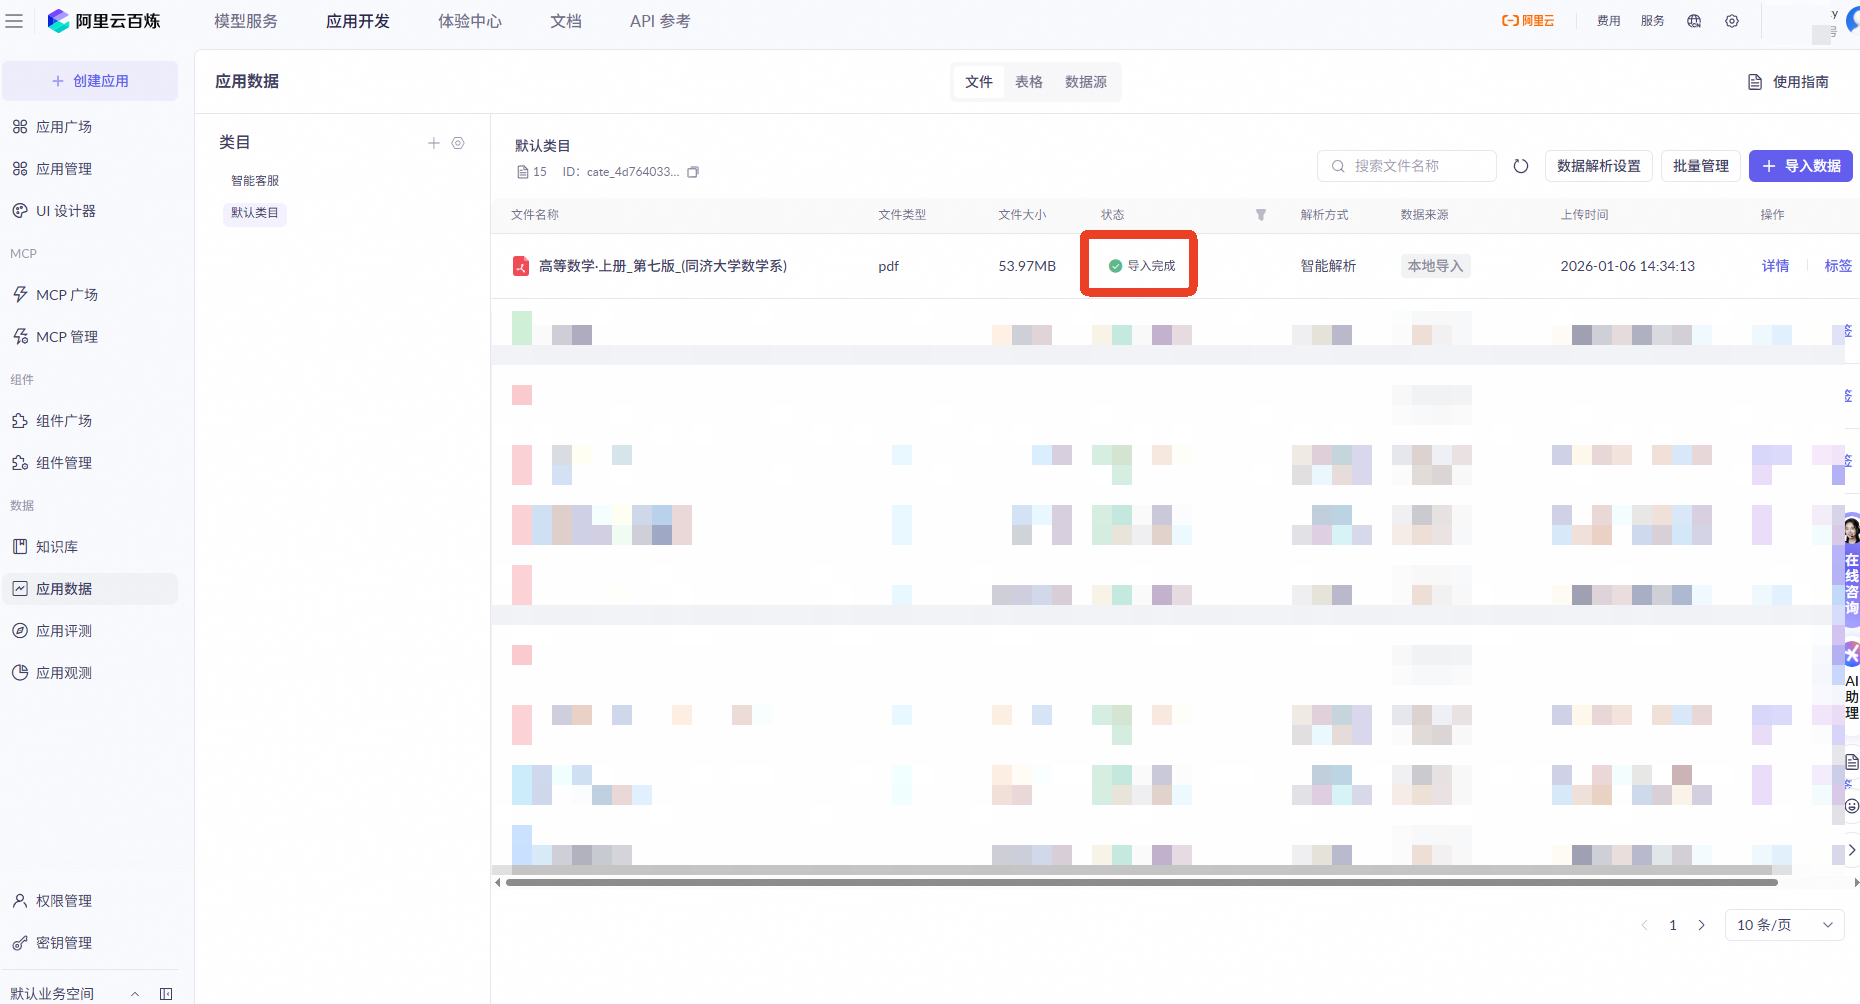This screenshot has width=1860, height=1004.
Task: Open 体验中心 top menu
Action: click(470, 21)
